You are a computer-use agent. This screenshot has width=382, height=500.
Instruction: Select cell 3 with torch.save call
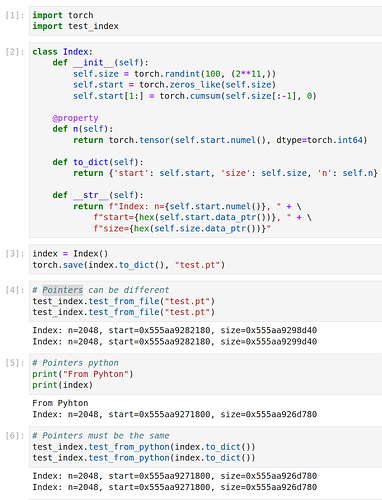tap(205, 259)
